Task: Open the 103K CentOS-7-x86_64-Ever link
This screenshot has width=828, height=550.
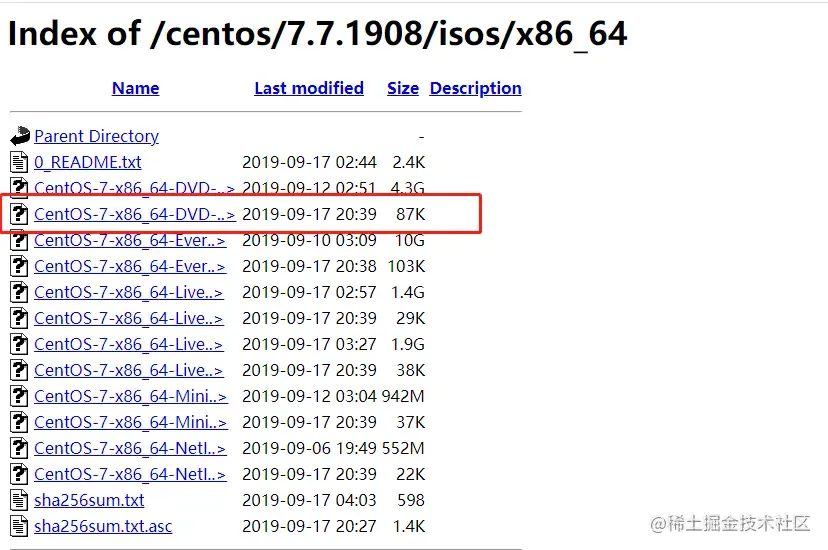Action: (x=130, y=266)
